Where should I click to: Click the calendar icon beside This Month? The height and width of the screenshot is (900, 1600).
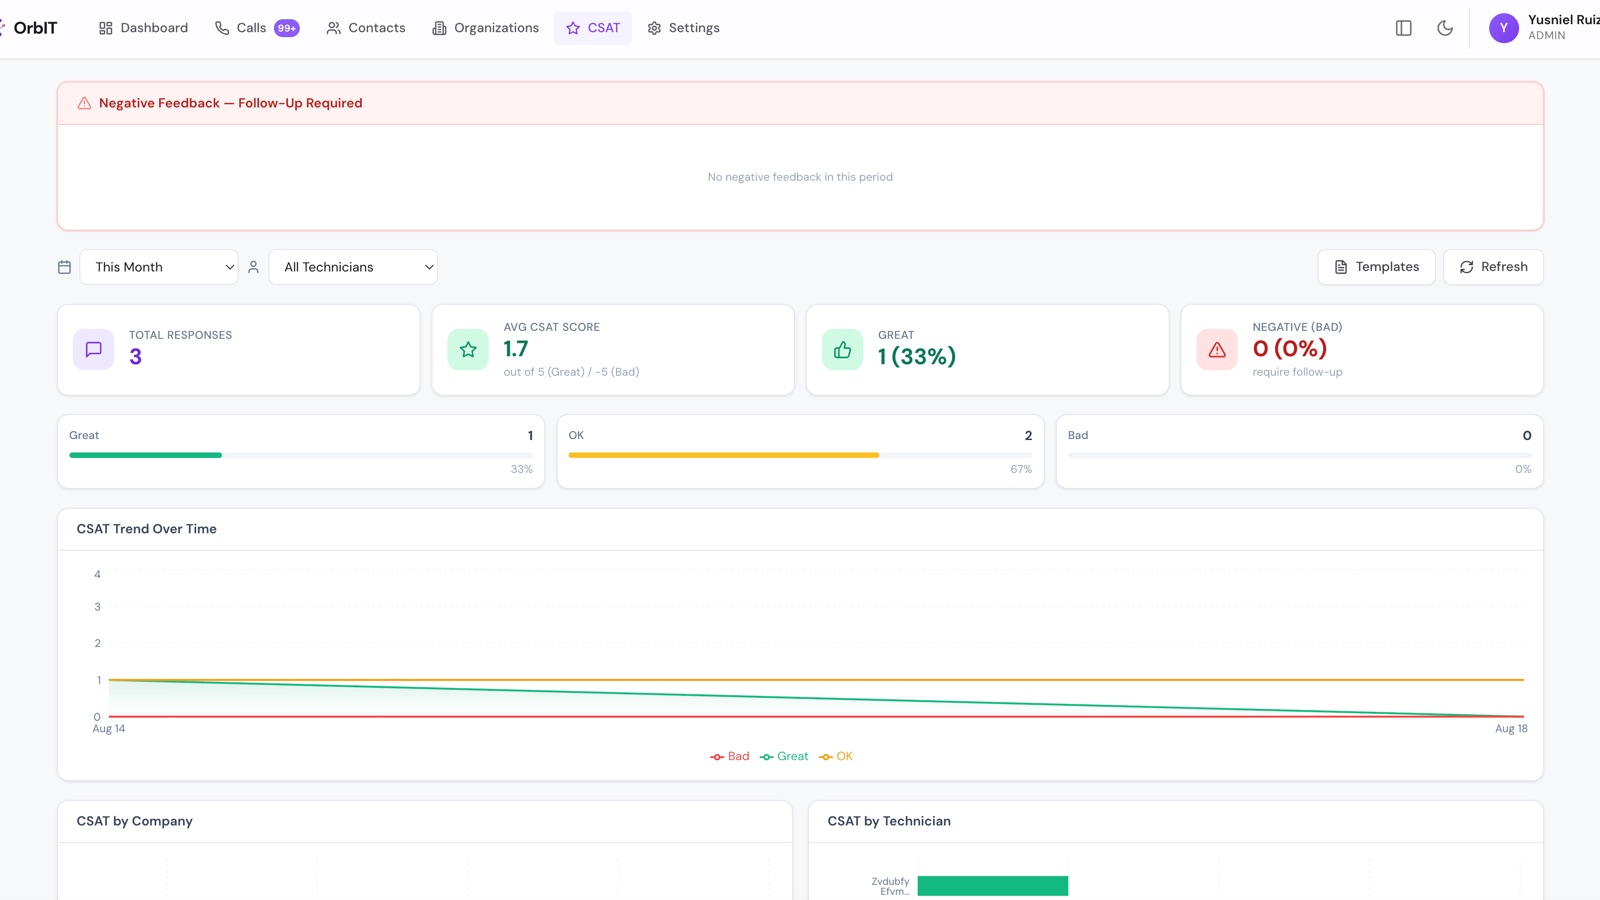(64, 267)
